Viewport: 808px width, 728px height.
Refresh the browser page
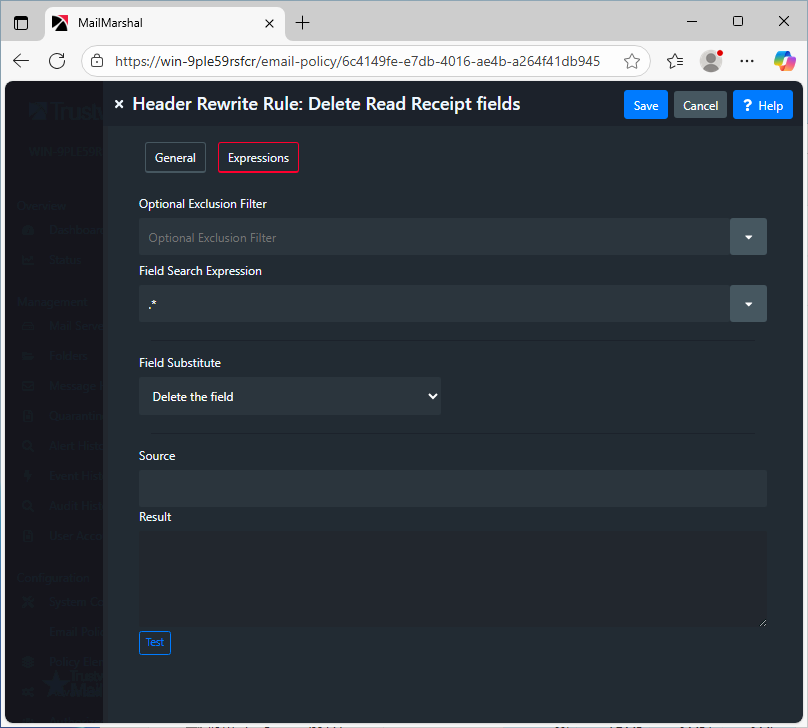57,61
